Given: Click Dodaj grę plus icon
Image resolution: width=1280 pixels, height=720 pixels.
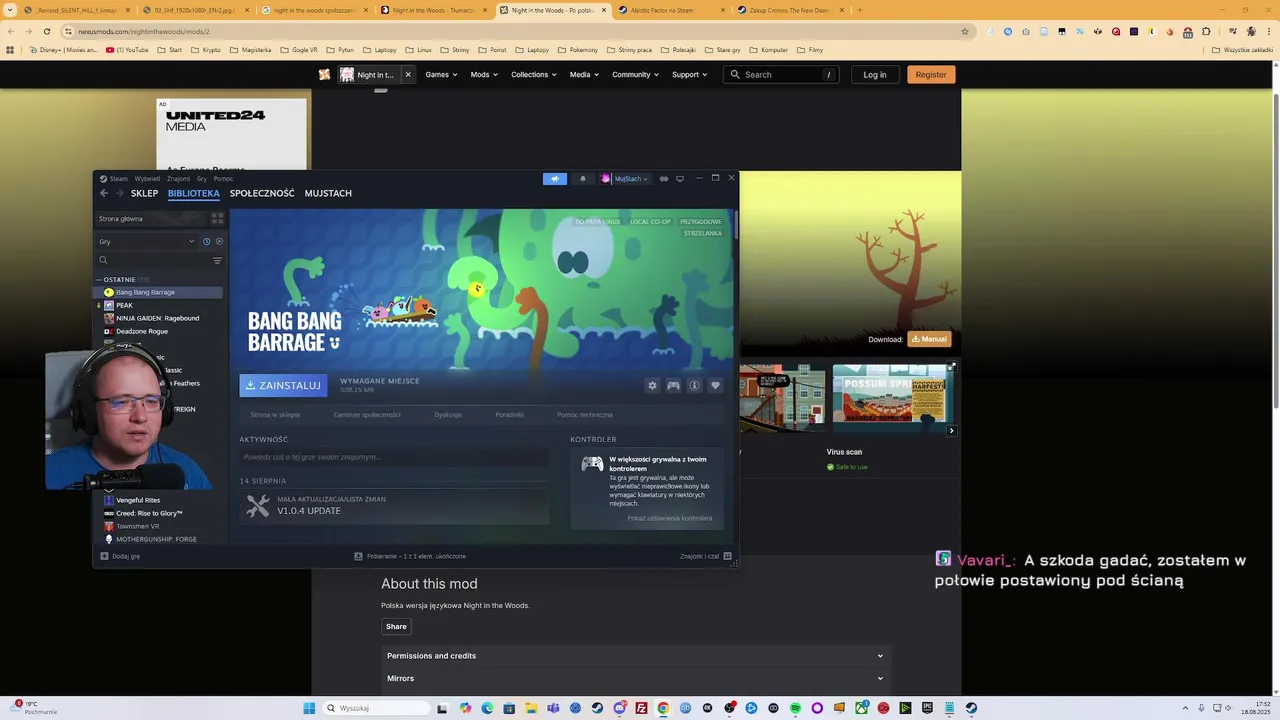Looking at the screenshot, I should [x=104, y=556].
